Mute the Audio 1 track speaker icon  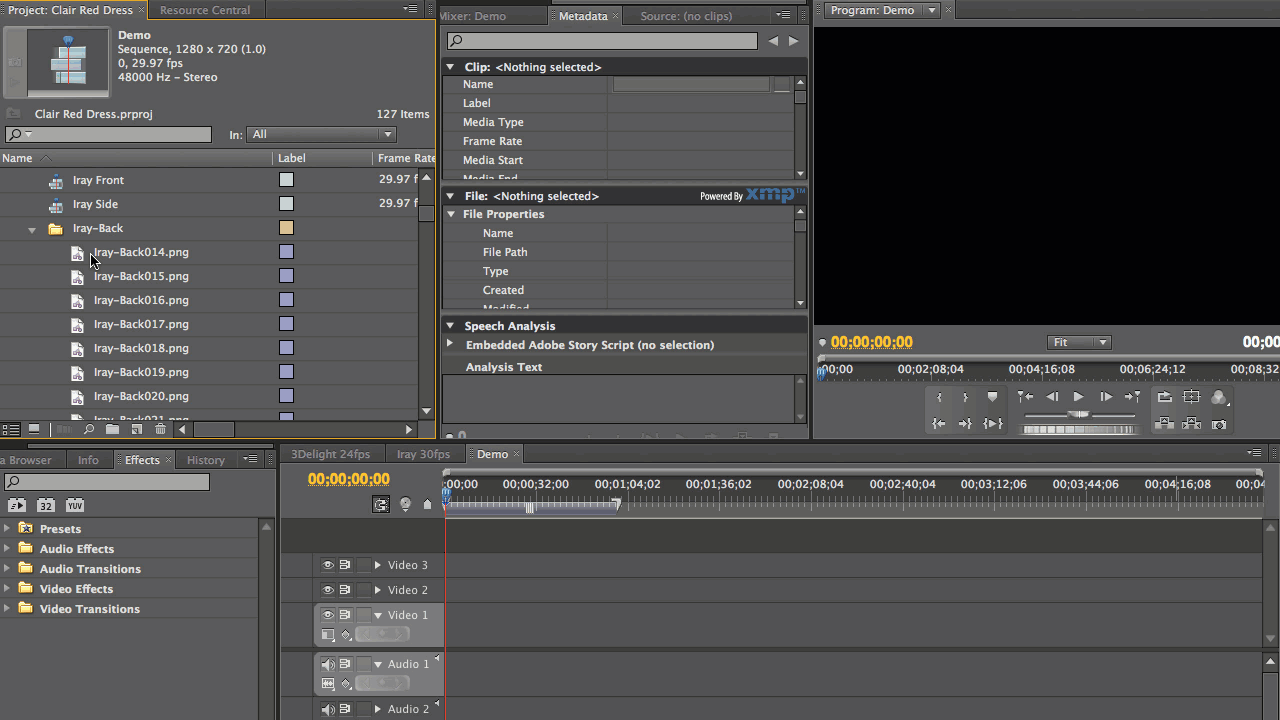[x=328, y=663]
